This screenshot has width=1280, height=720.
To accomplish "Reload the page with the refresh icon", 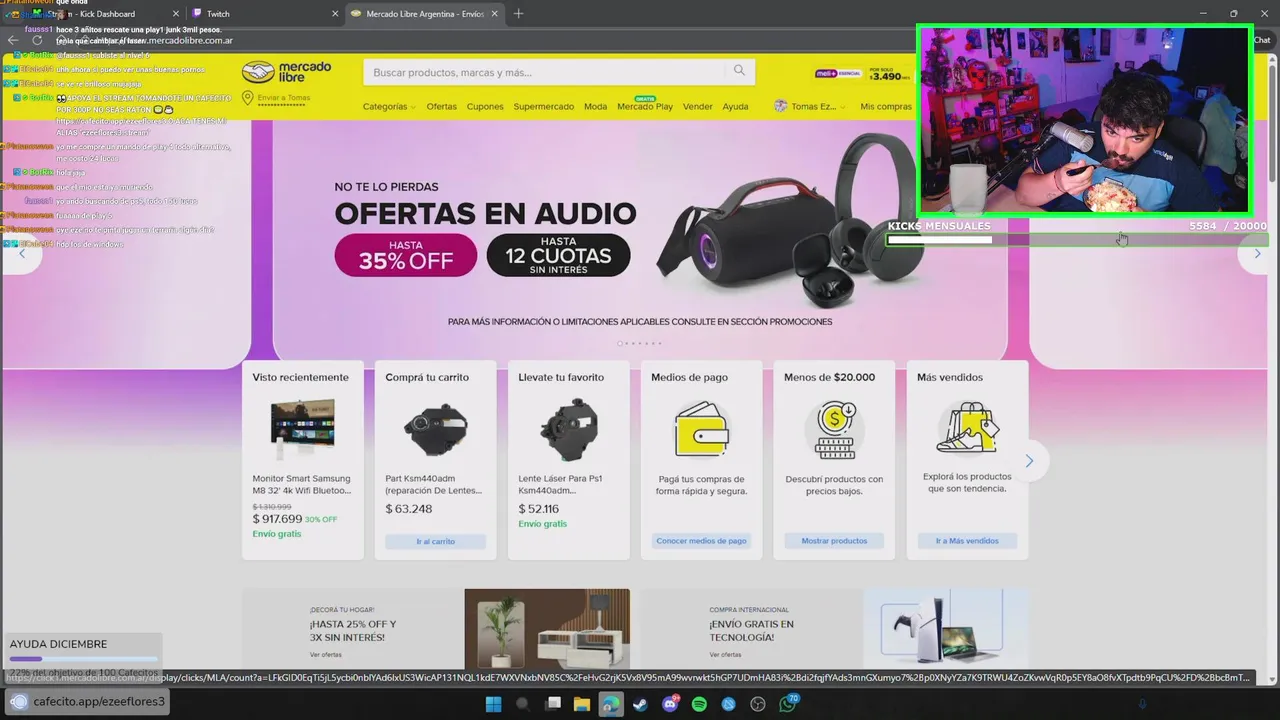I will [37, 40].
